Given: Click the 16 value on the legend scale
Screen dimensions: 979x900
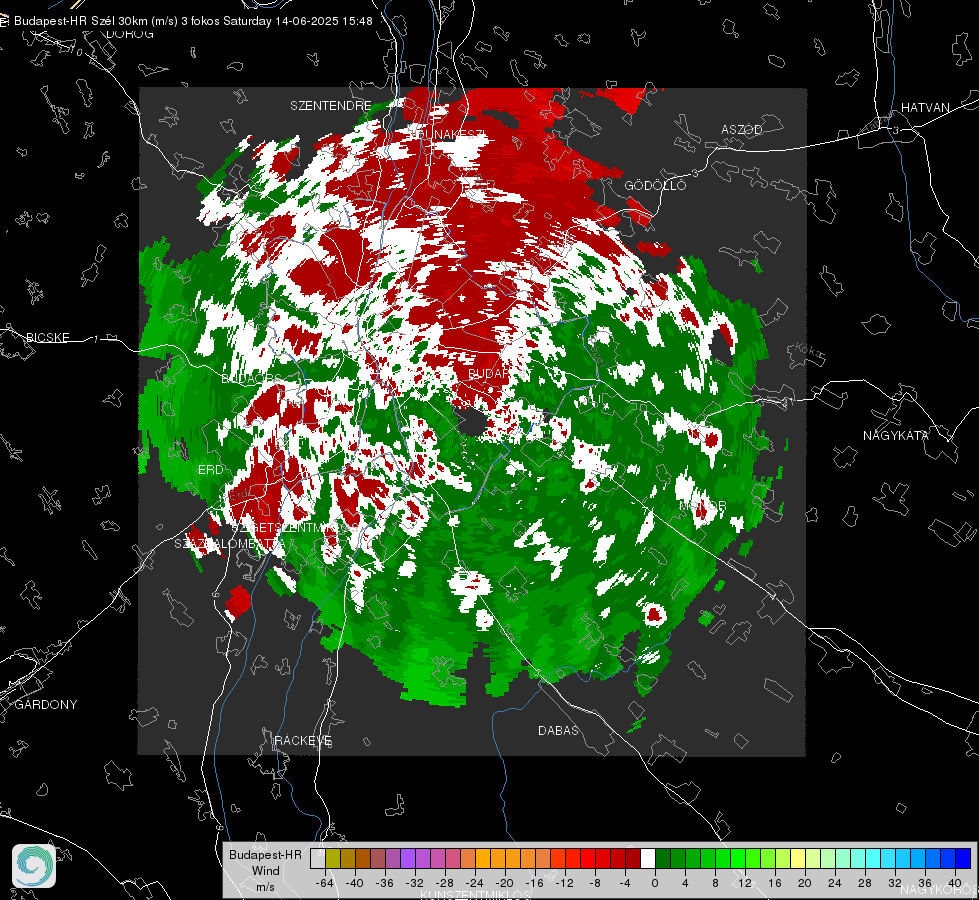Looking at the screenshot, I should pos(775,883).
